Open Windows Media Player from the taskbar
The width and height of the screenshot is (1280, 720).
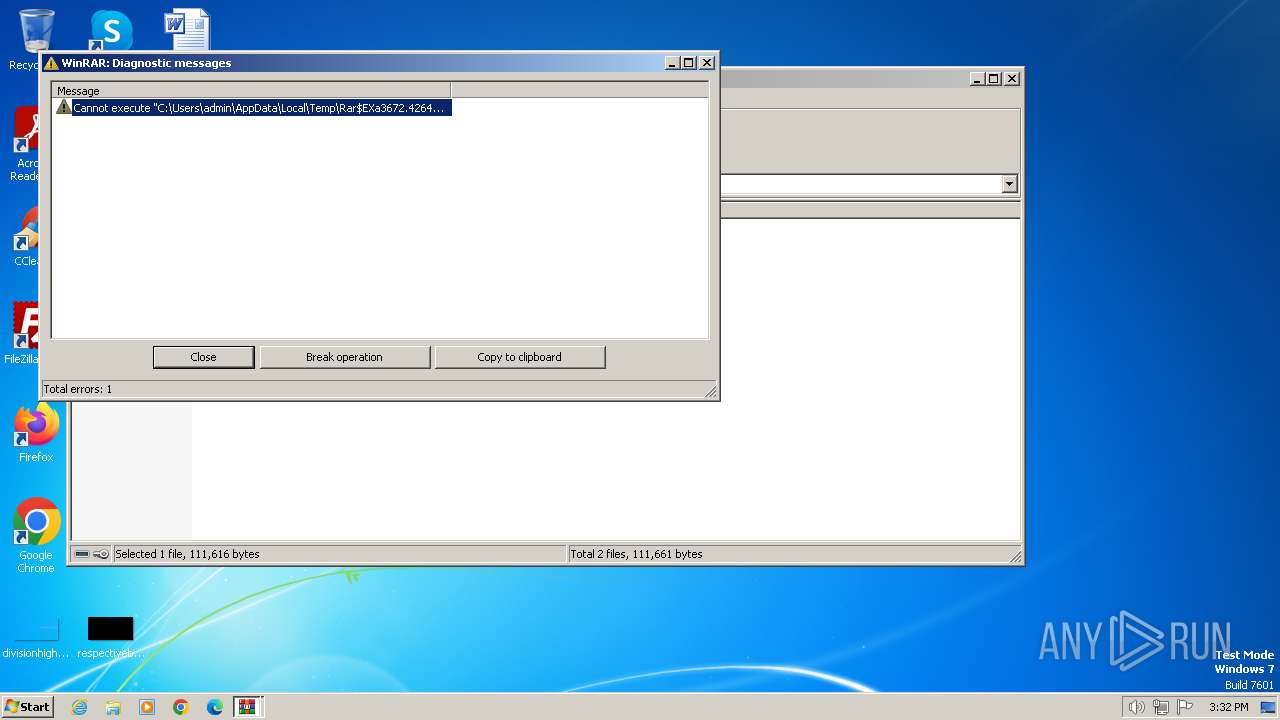[x=147, y=707]
